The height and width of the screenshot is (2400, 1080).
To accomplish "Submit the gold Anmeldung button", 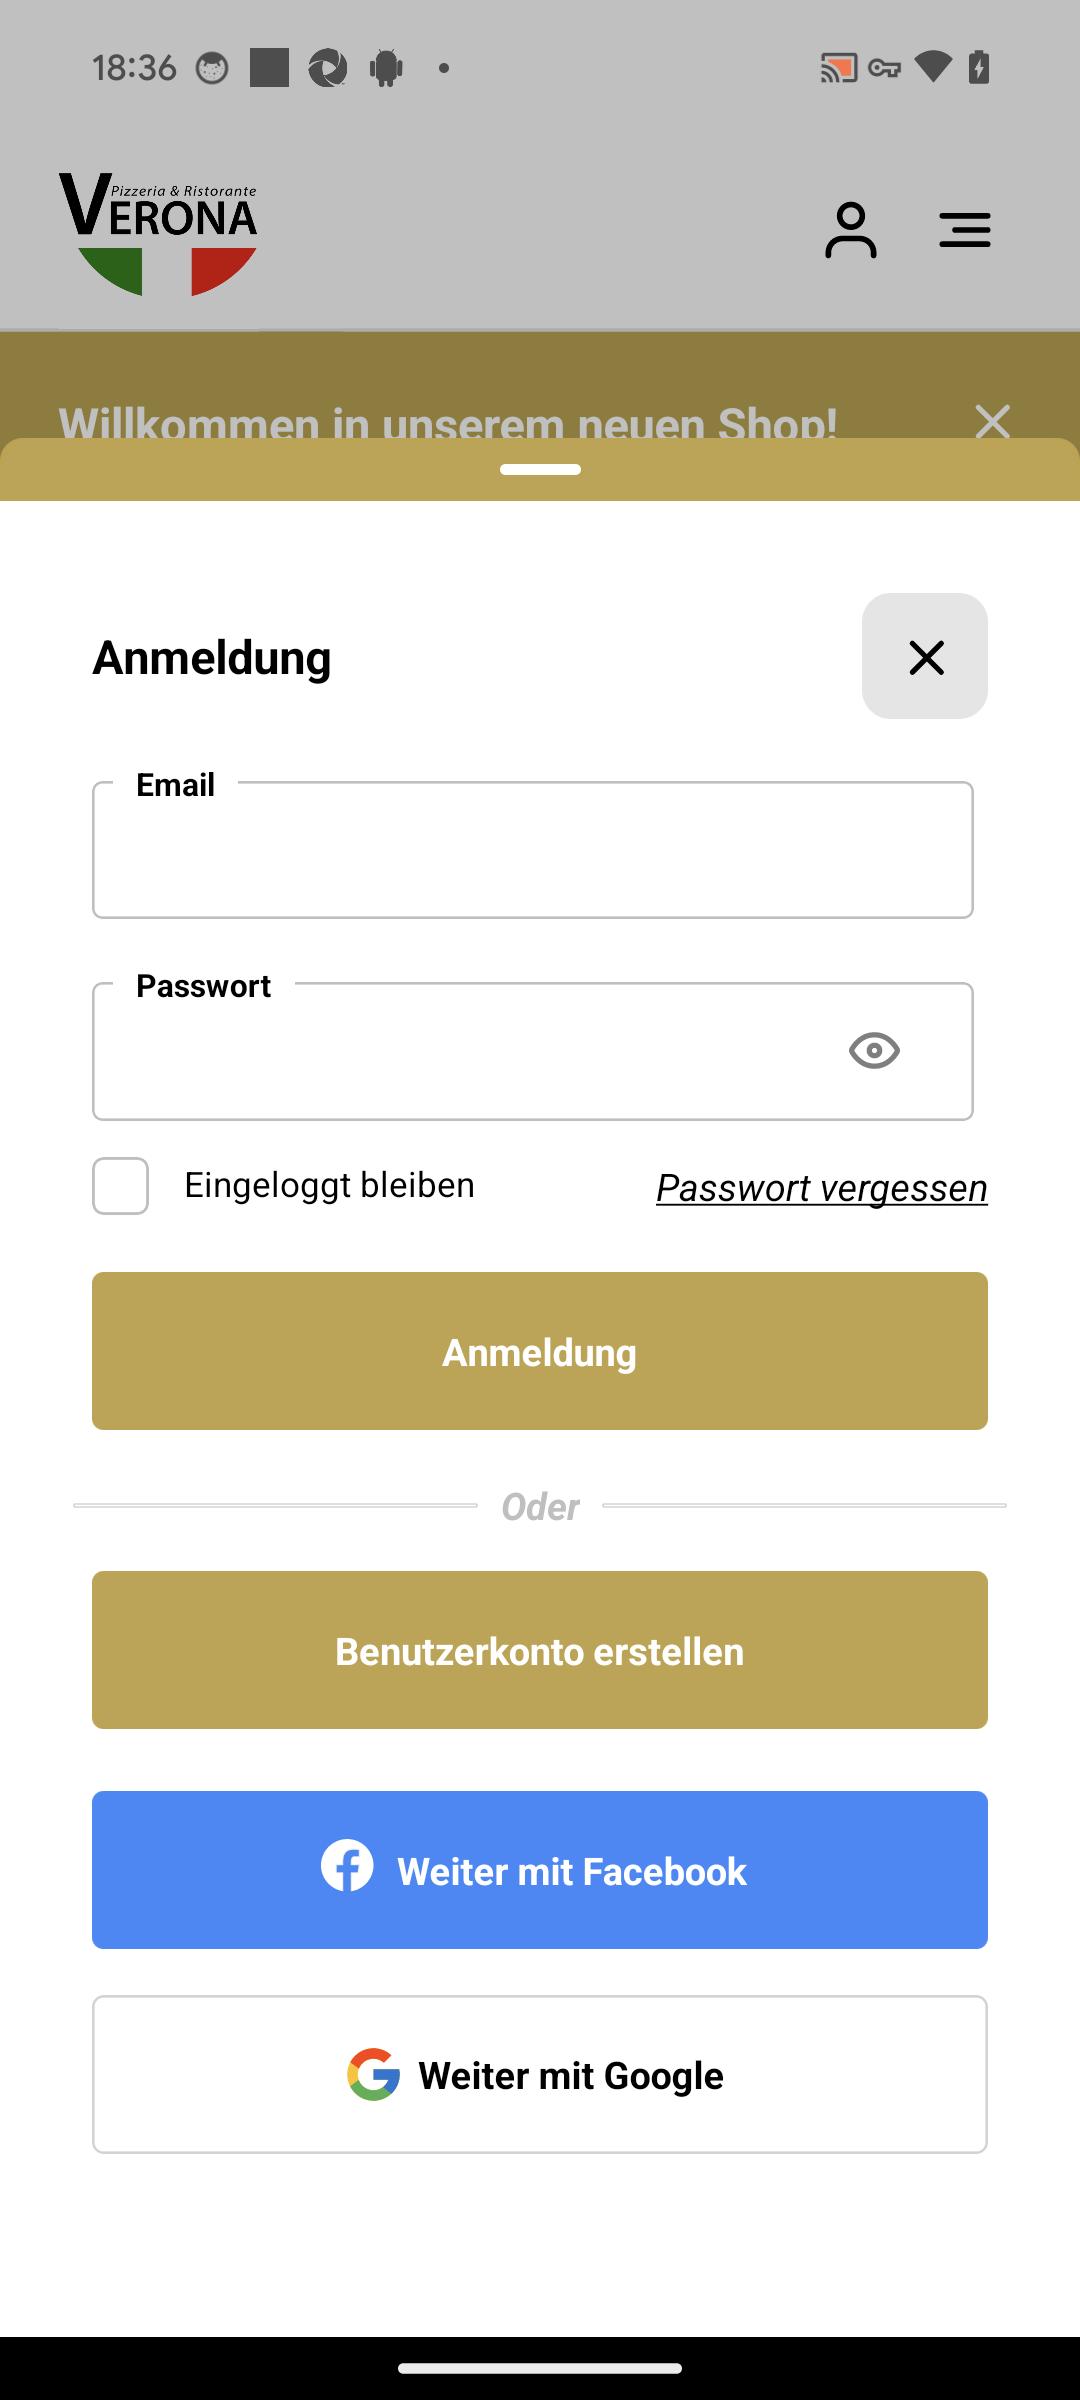I will (540, 1351).
